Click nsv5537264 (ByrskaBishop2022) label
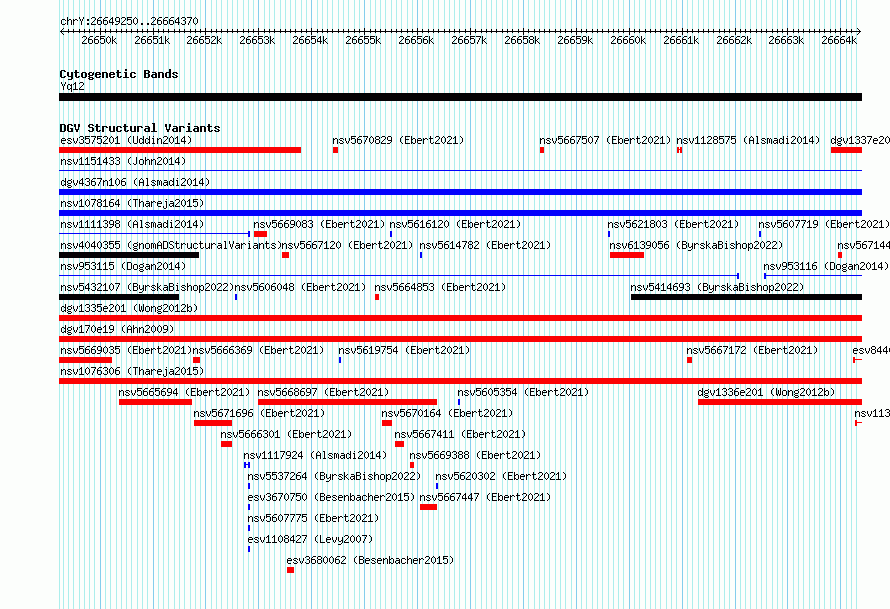 tap(334, 476)
